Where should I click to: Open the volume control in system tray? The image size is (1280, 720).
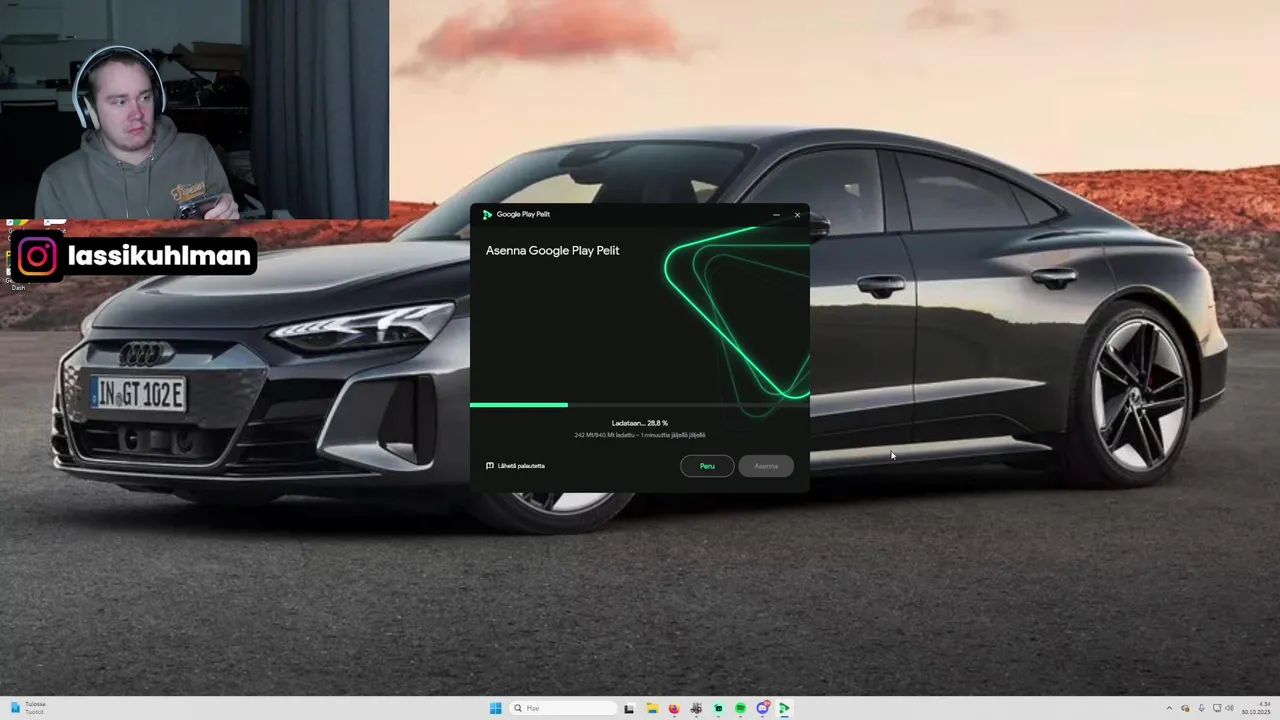[x=1230, y=708]
